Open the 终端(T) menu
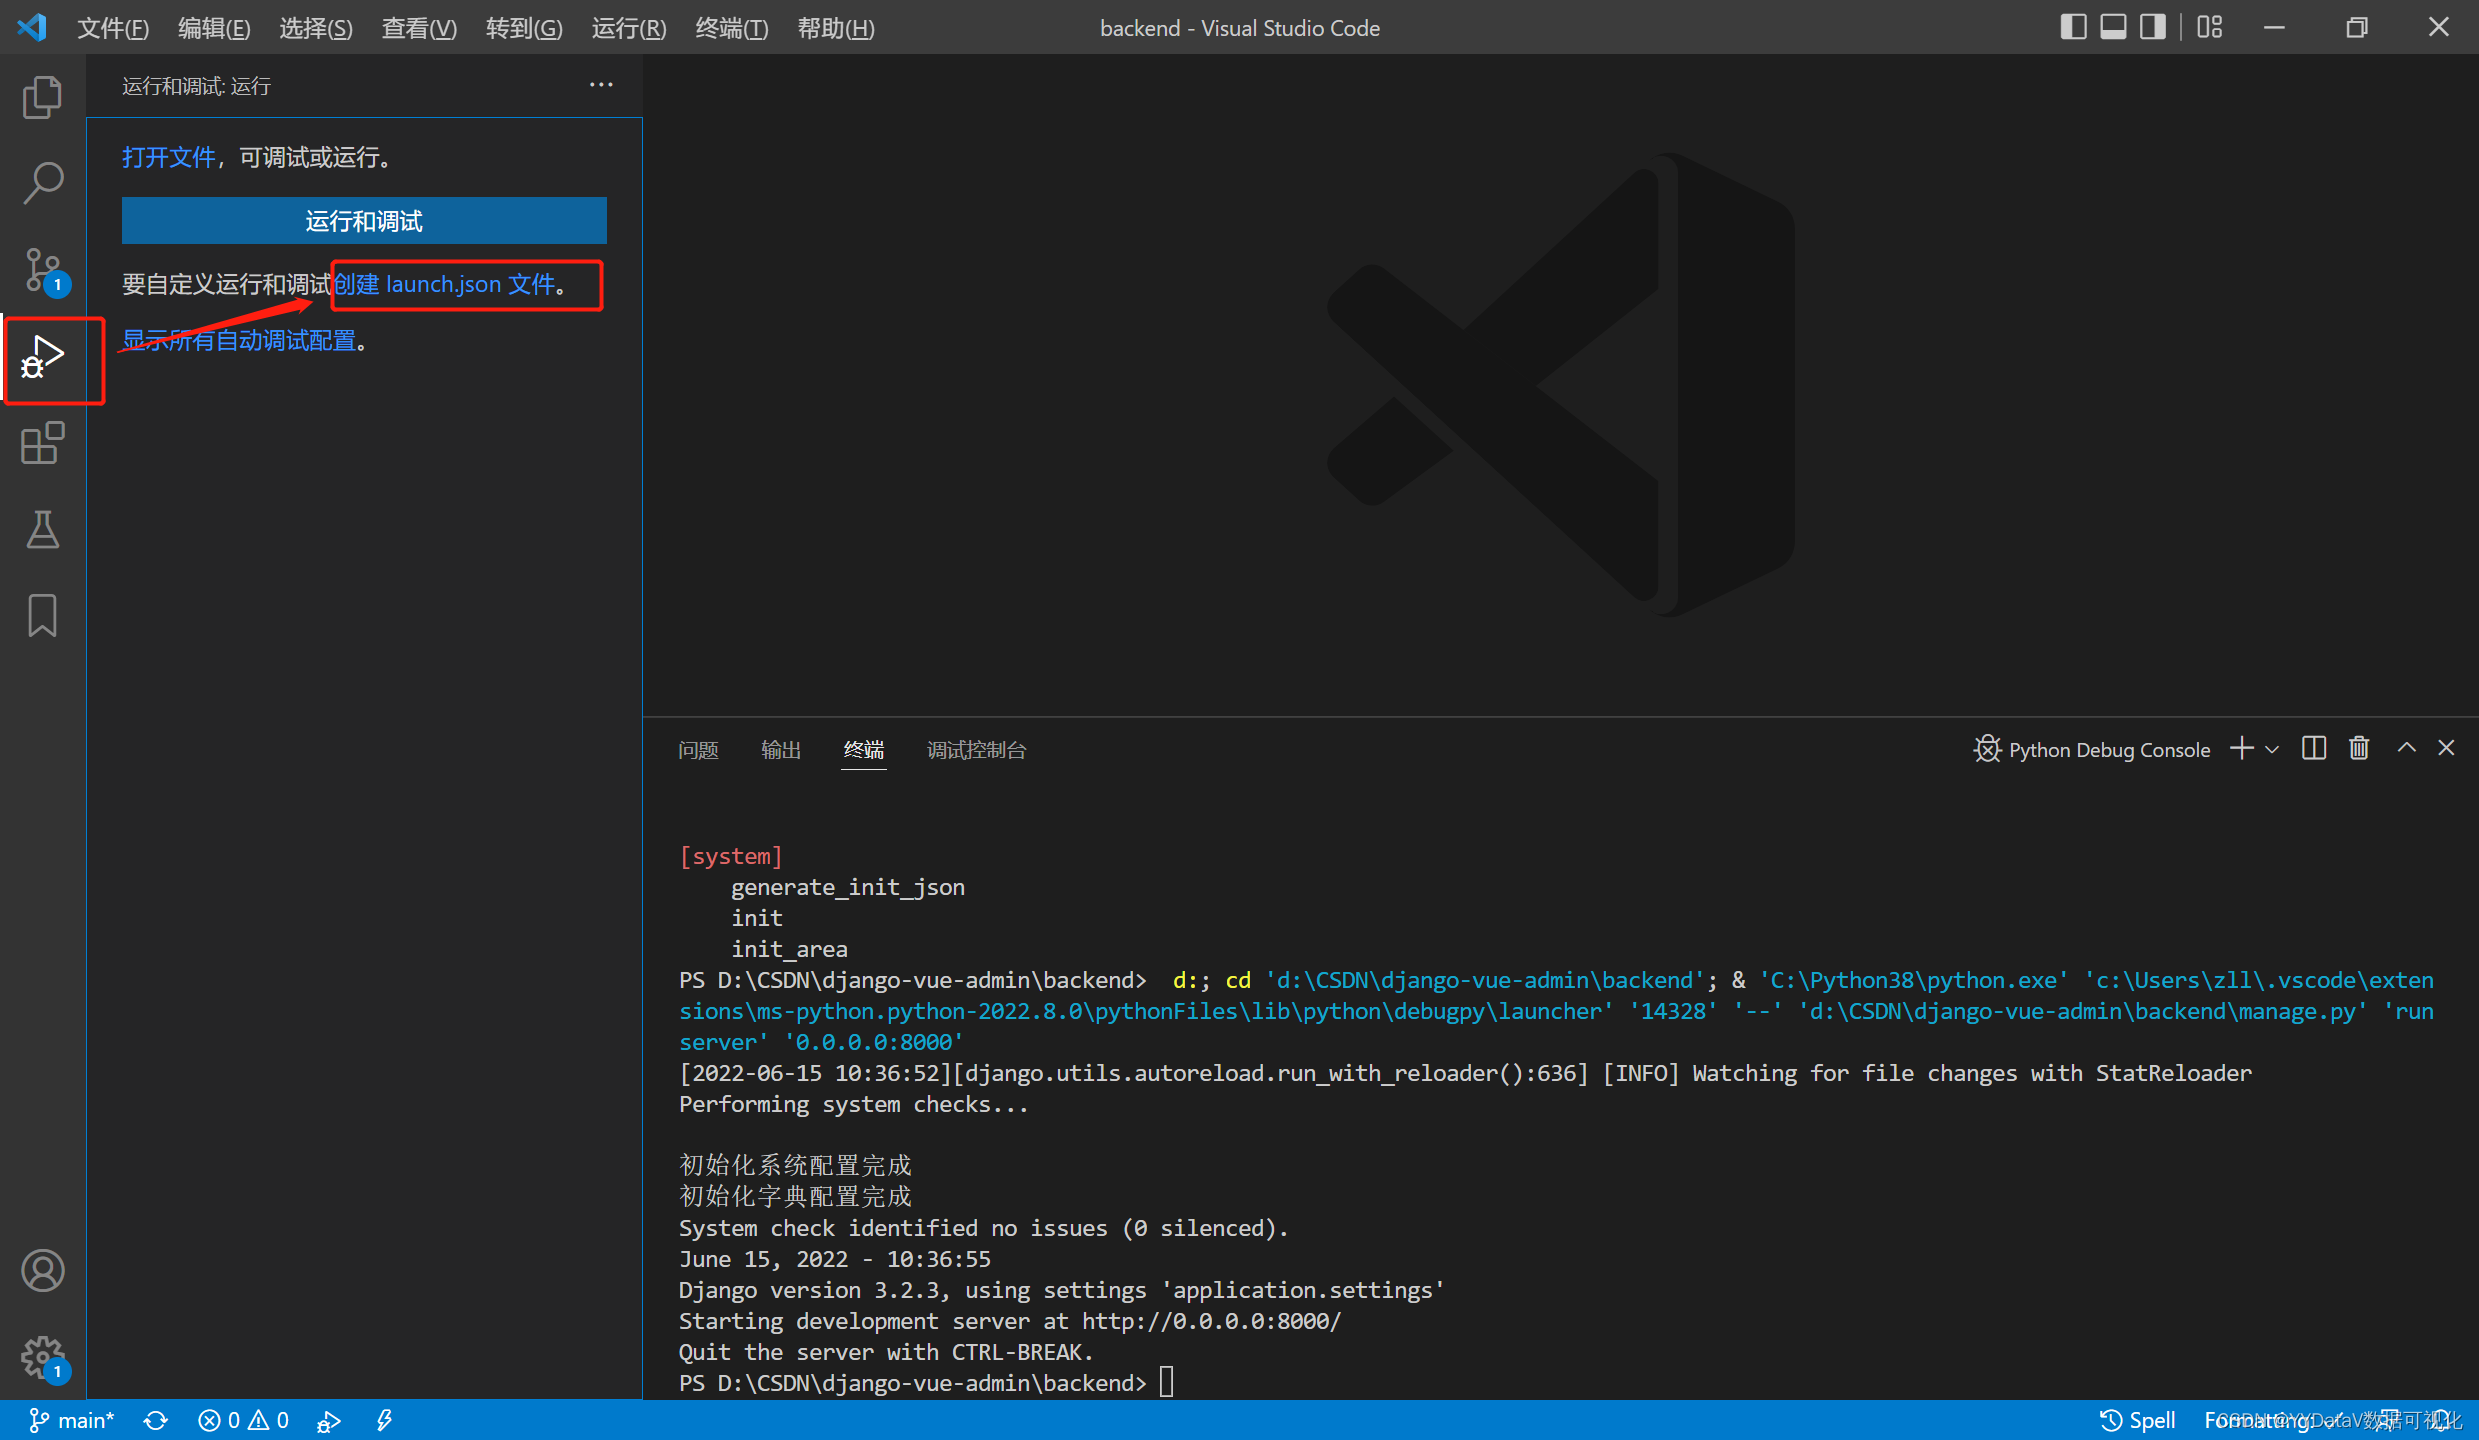This screenshot has height=1440, width=2479. [x=731, y=28]
